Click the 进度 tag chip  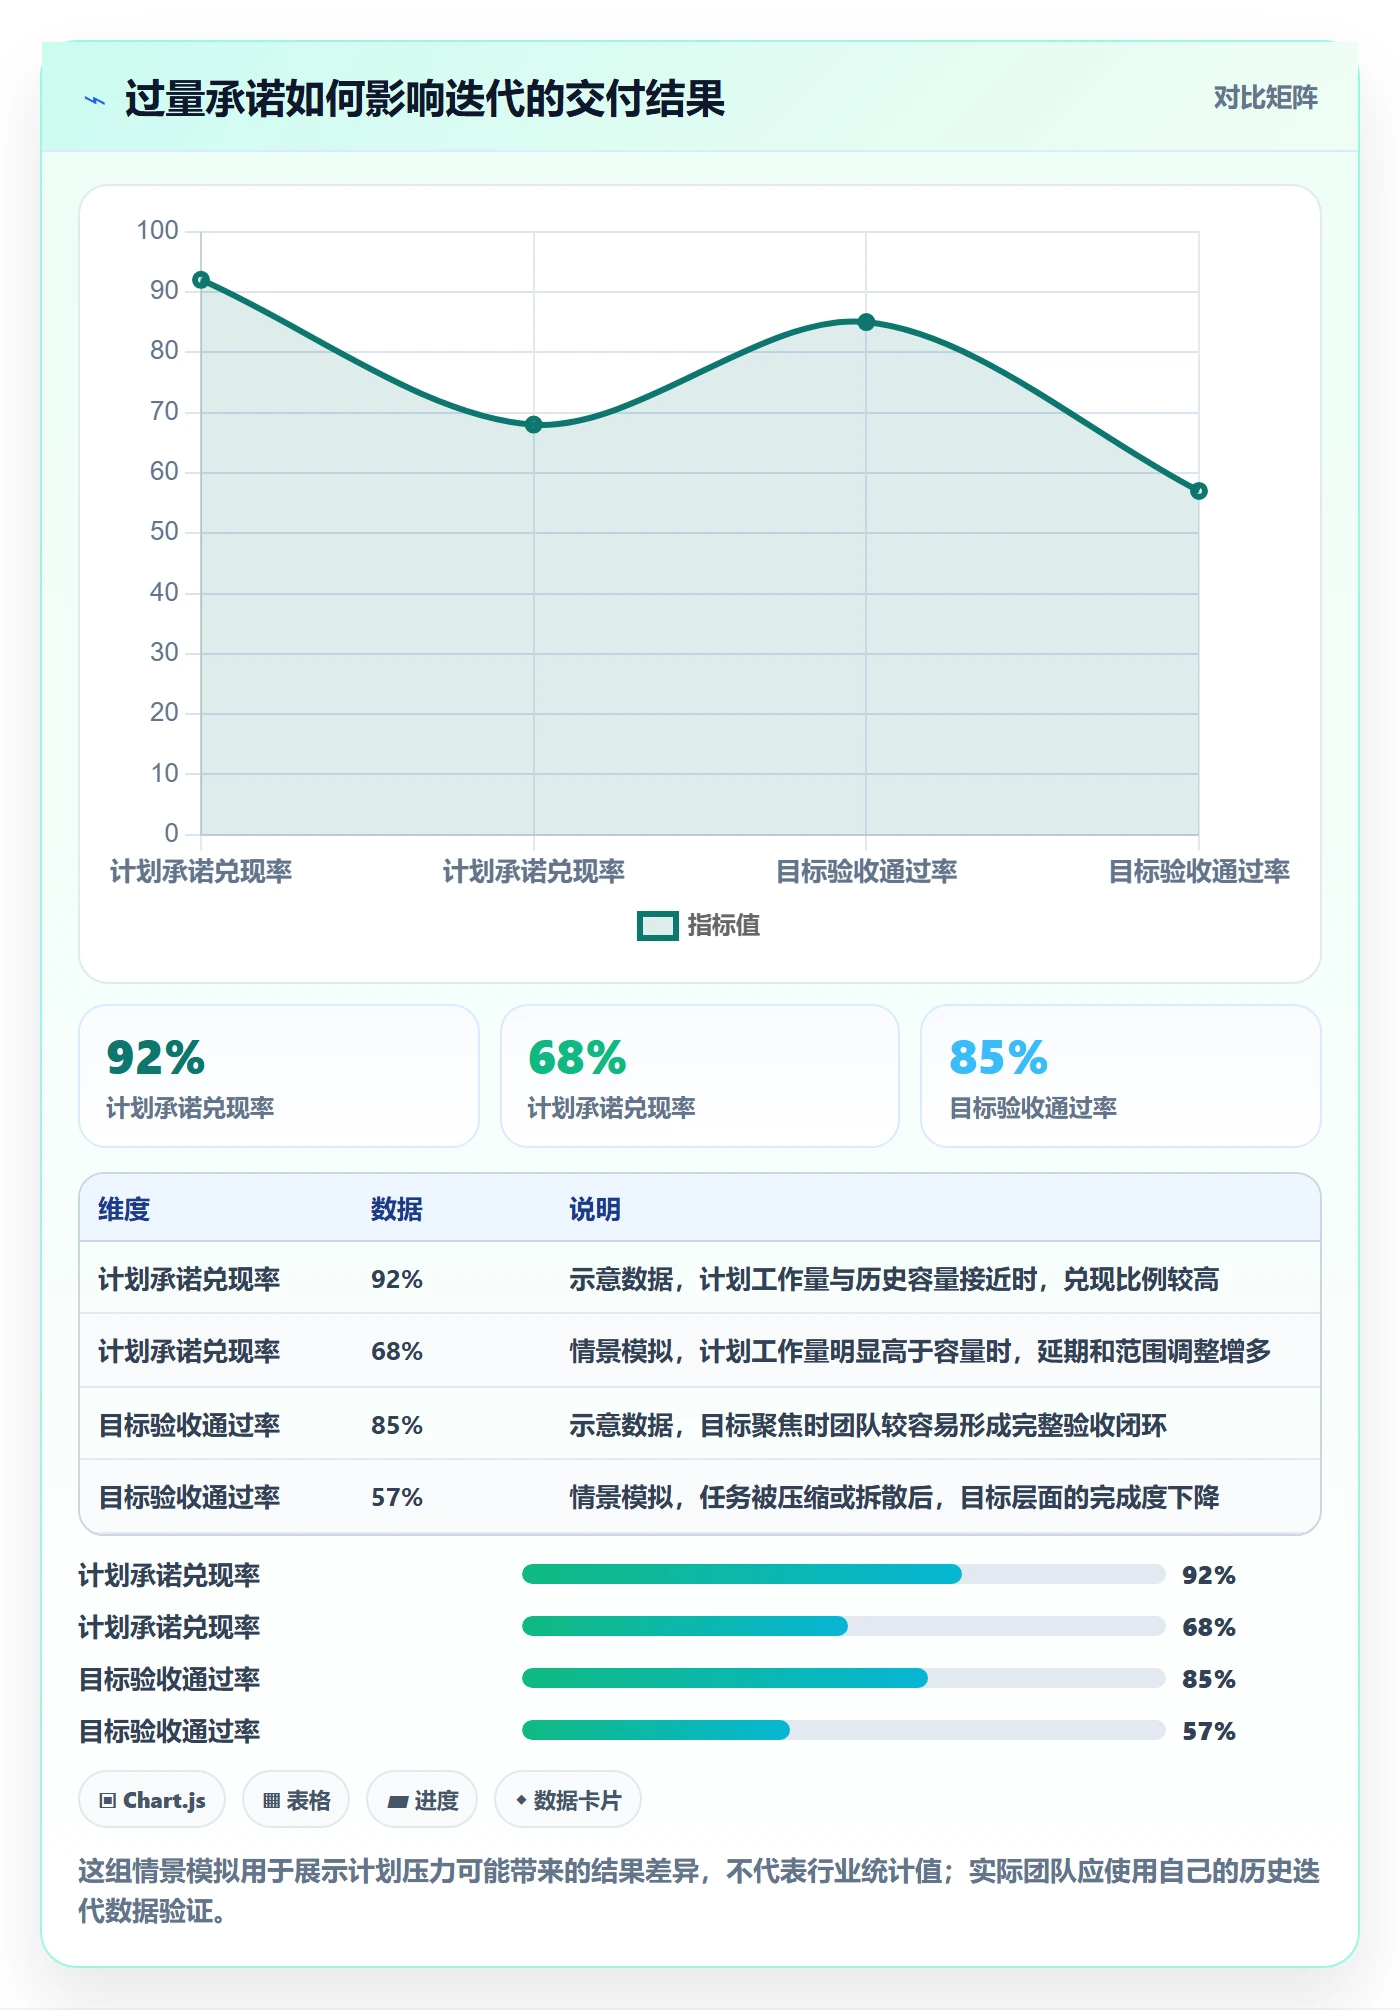click(422, 1800)
